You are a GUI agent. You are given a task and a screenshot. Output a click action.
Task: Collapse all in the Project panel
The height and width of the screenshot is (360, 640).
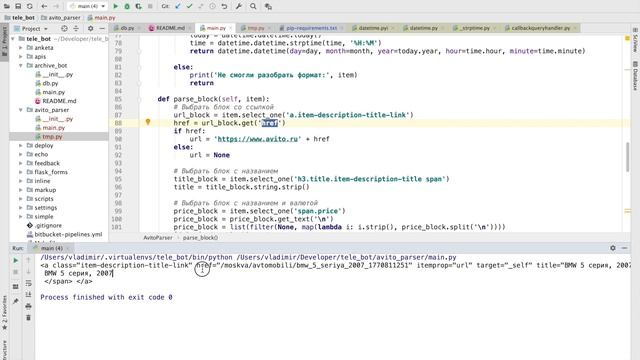[76, 29]
